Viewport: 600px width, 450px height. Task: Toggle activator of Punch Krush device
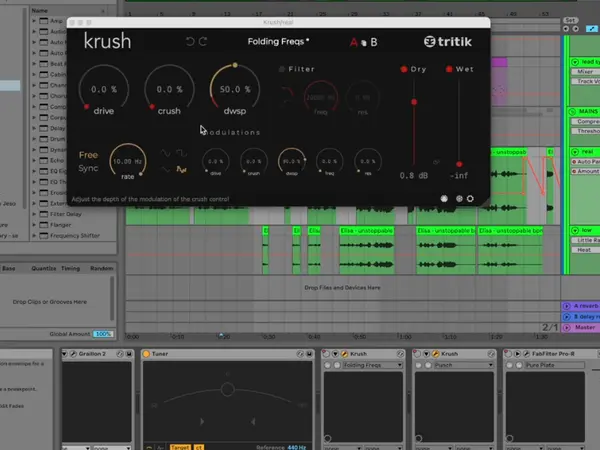417,354
